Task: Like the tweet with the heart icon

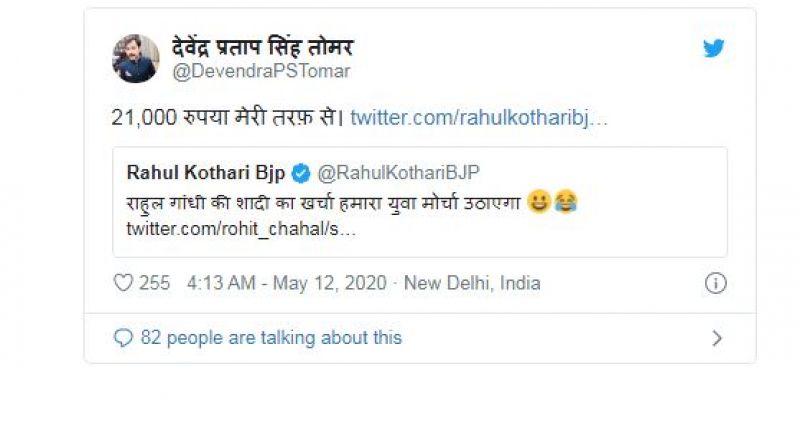Action: [123, 283]
